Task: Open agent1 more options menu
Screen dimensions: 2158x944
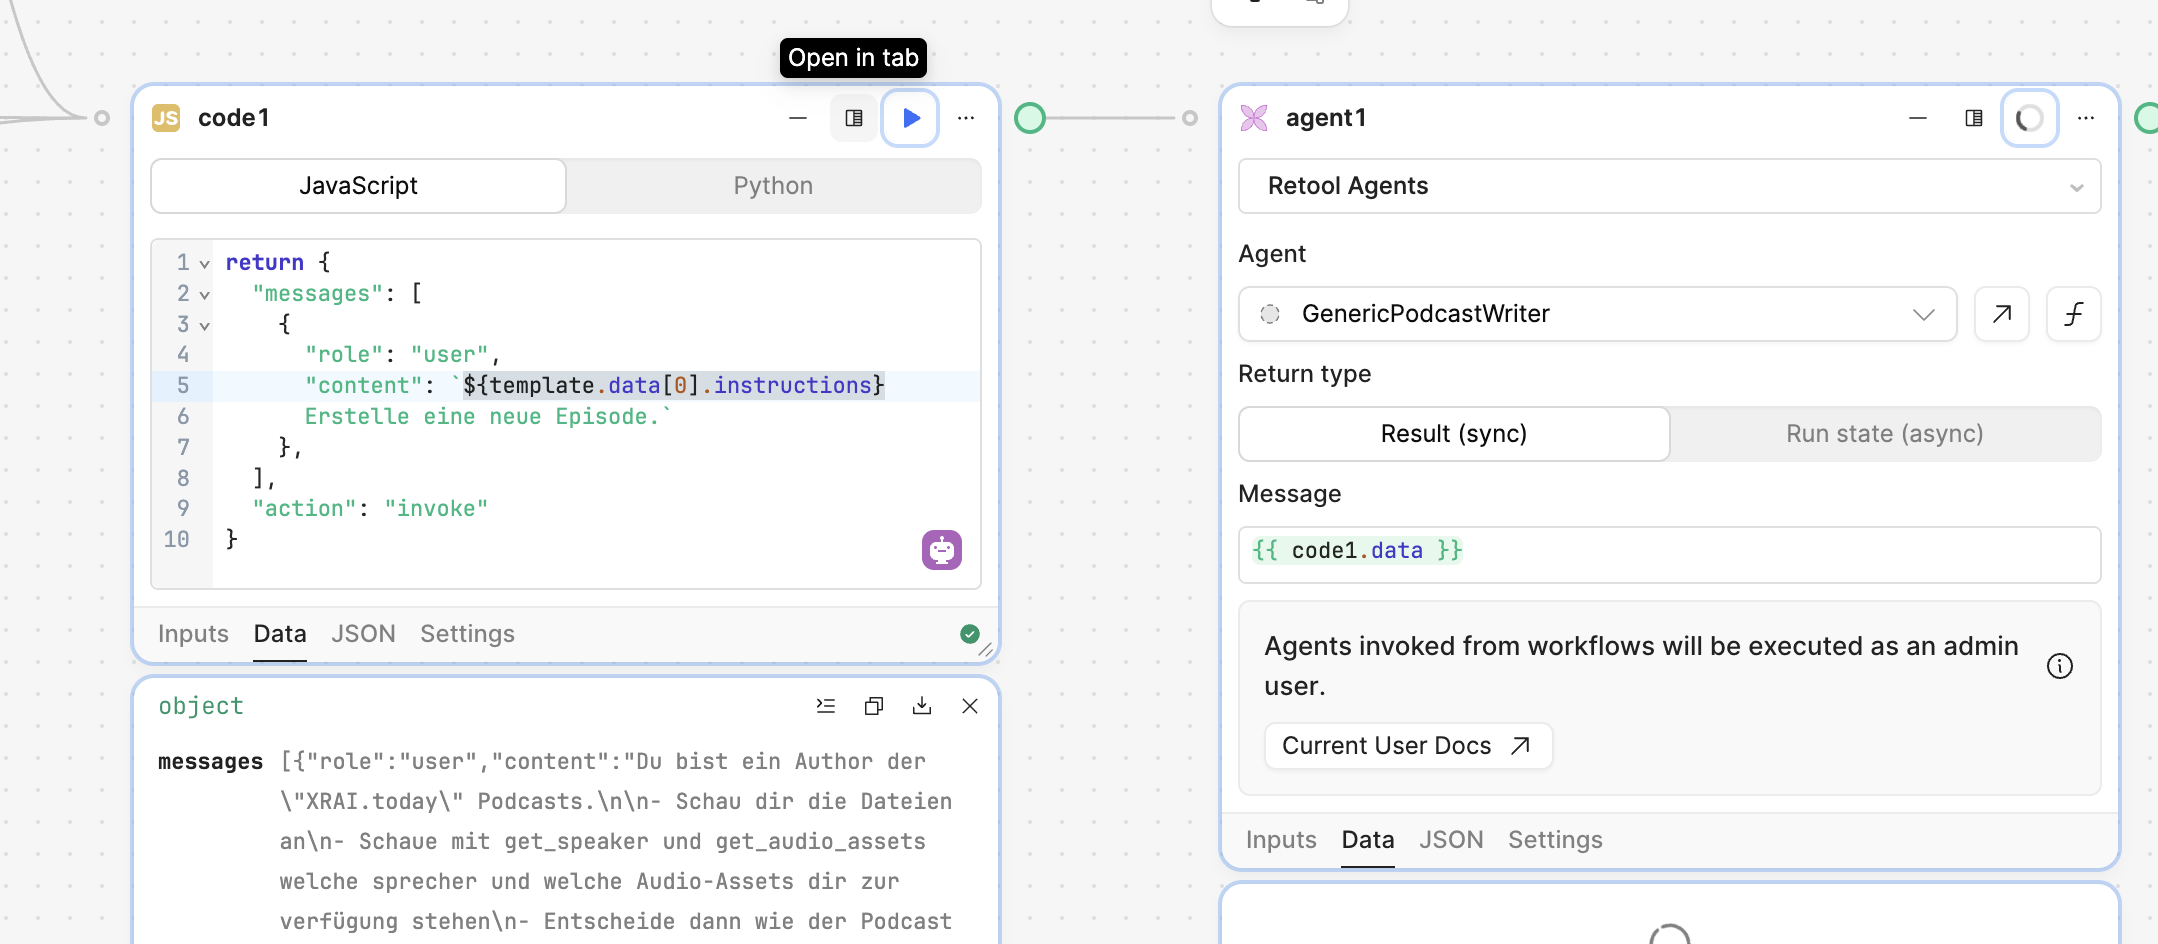Action: click(2086, 118)
